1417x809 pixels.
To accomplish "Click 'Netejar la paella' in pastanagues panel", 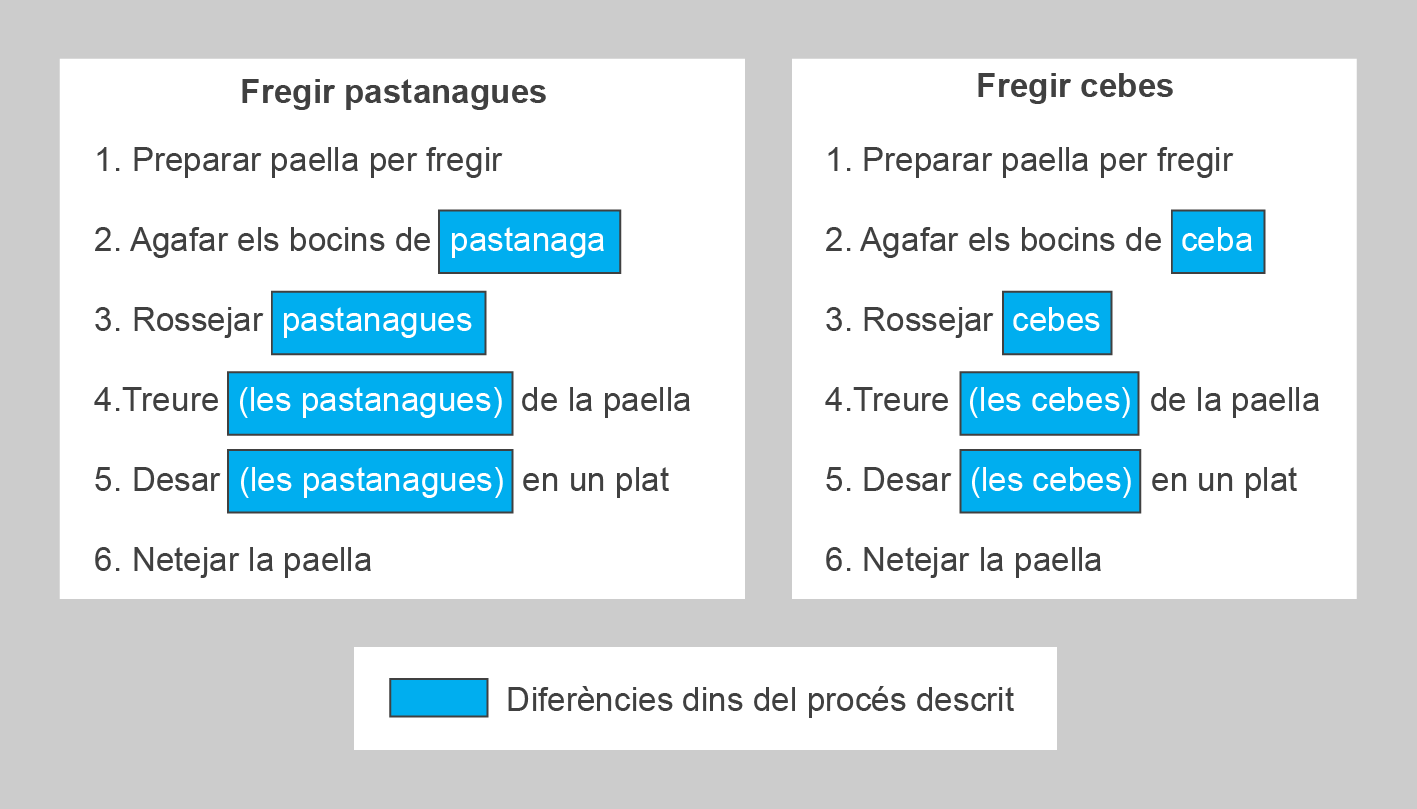I will 252,560.
